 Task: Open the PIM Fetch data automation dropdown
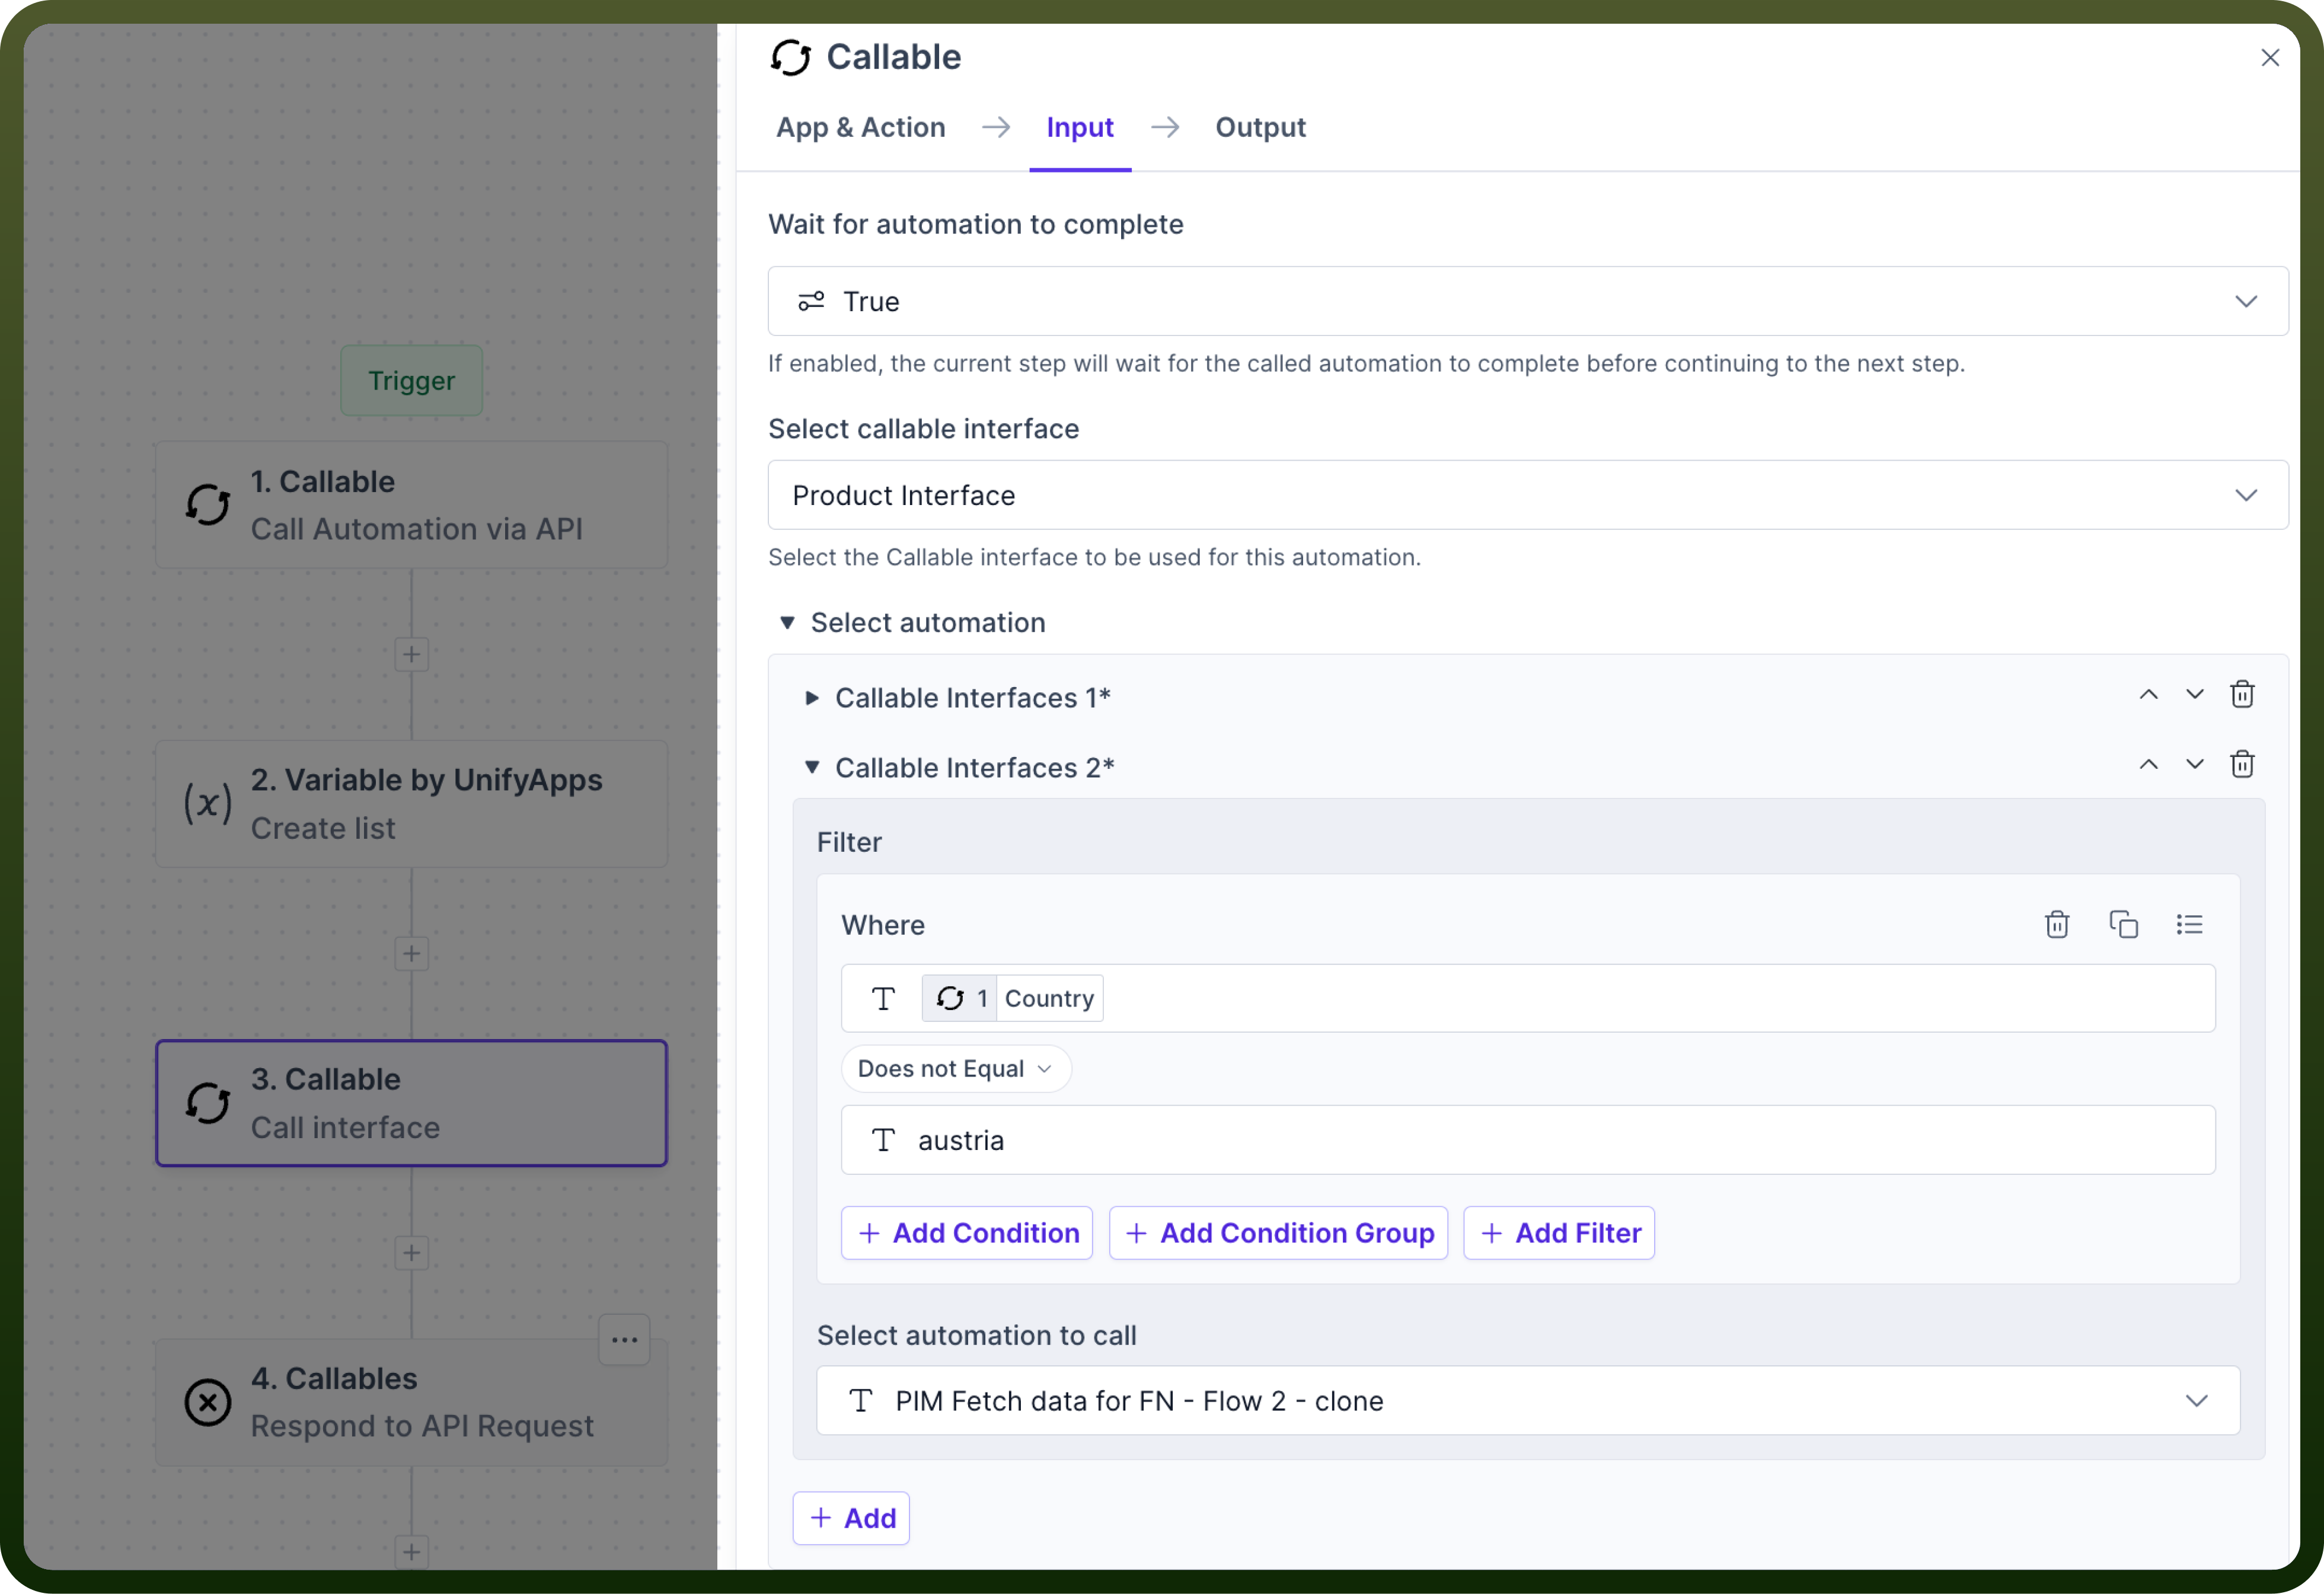(1527, 1400)
